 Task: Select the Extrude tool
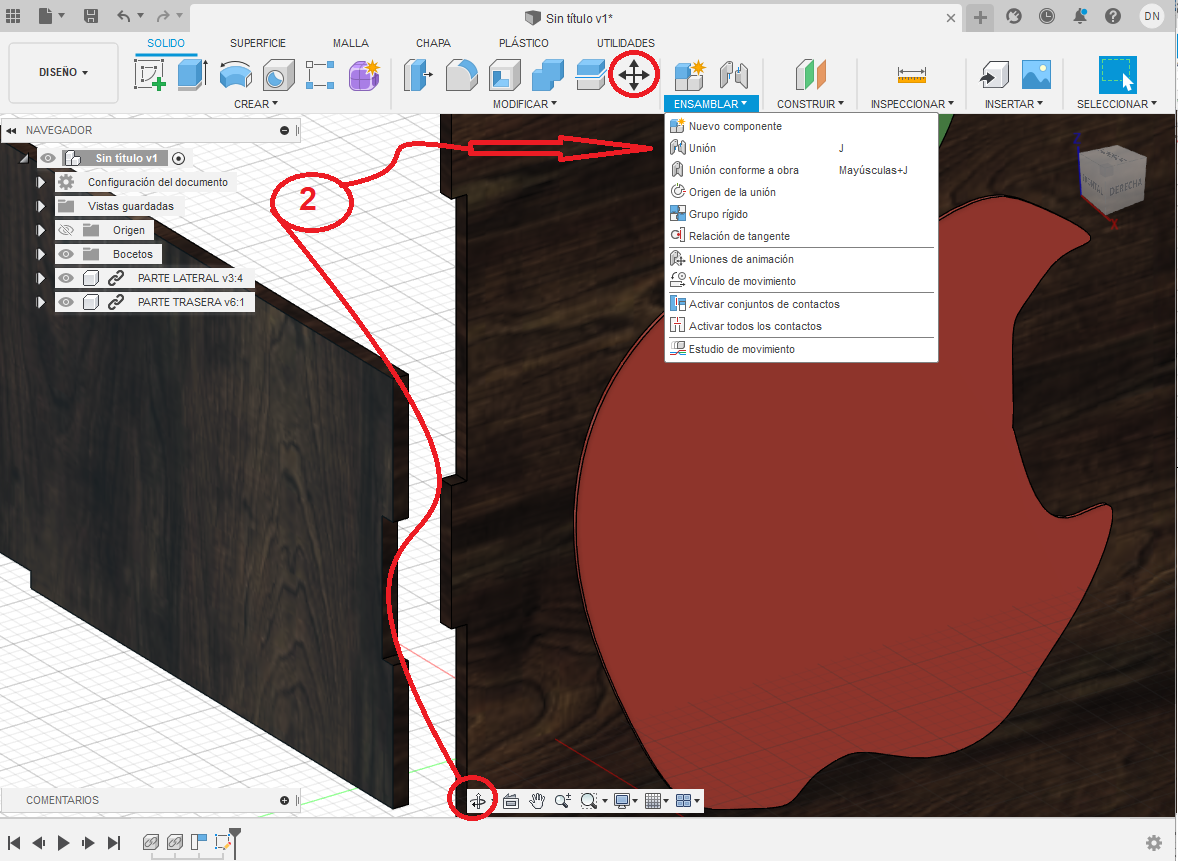pos(192,75)
